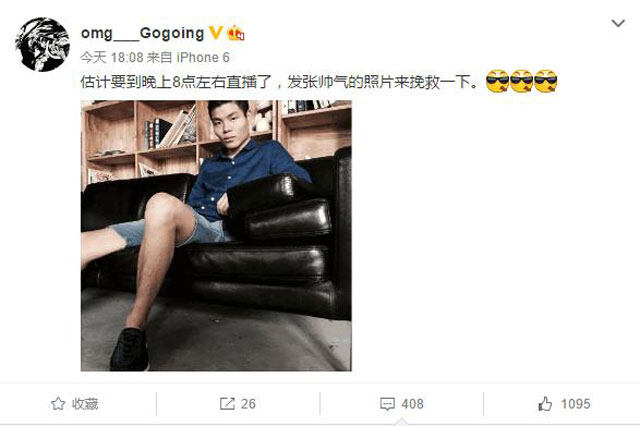
Task: Toggle the thumbs-up like icon
Action: 545,404
